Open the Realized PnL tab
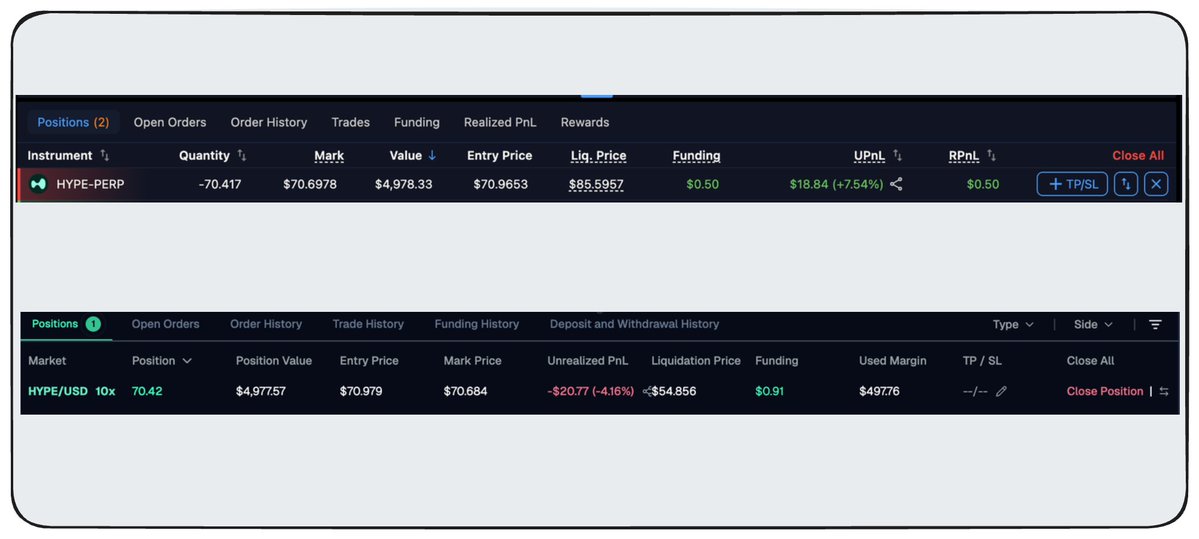The image size is (1199, 539). tap(500, 122)
